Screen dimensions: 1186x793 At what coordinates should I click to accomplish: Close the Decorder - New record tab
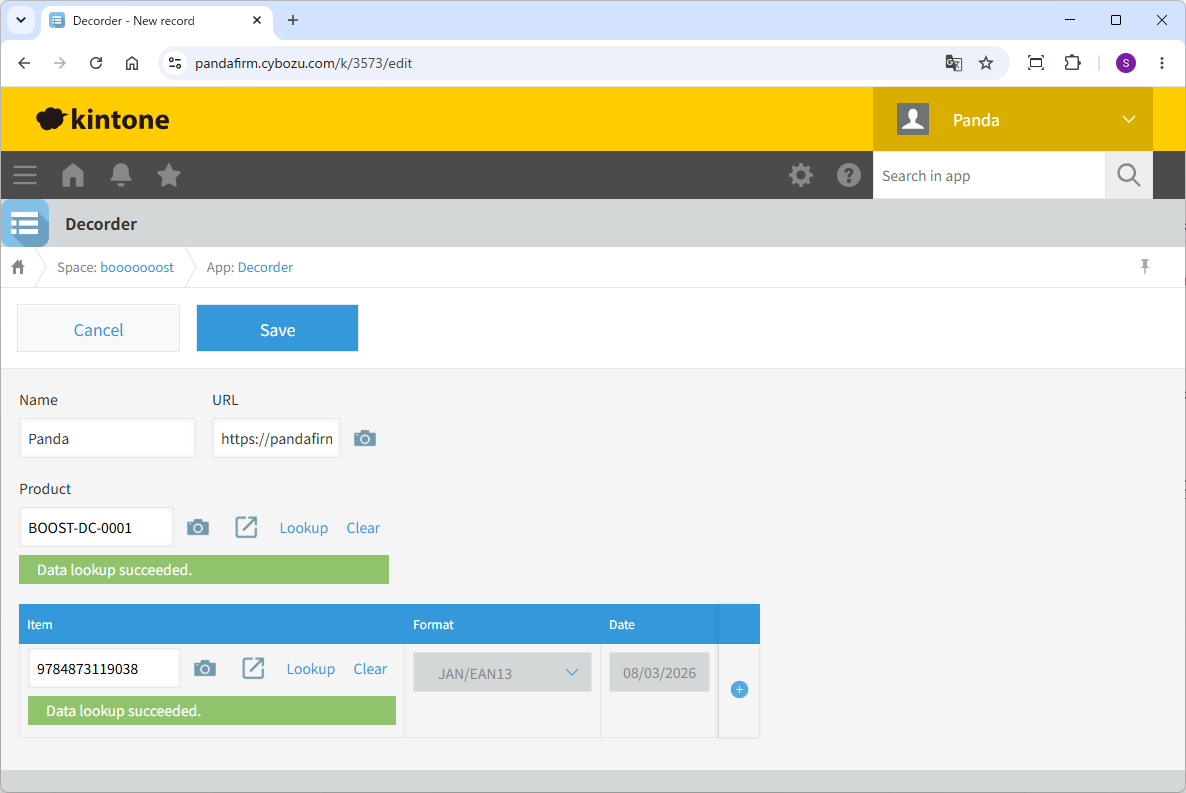coord(257,20)
